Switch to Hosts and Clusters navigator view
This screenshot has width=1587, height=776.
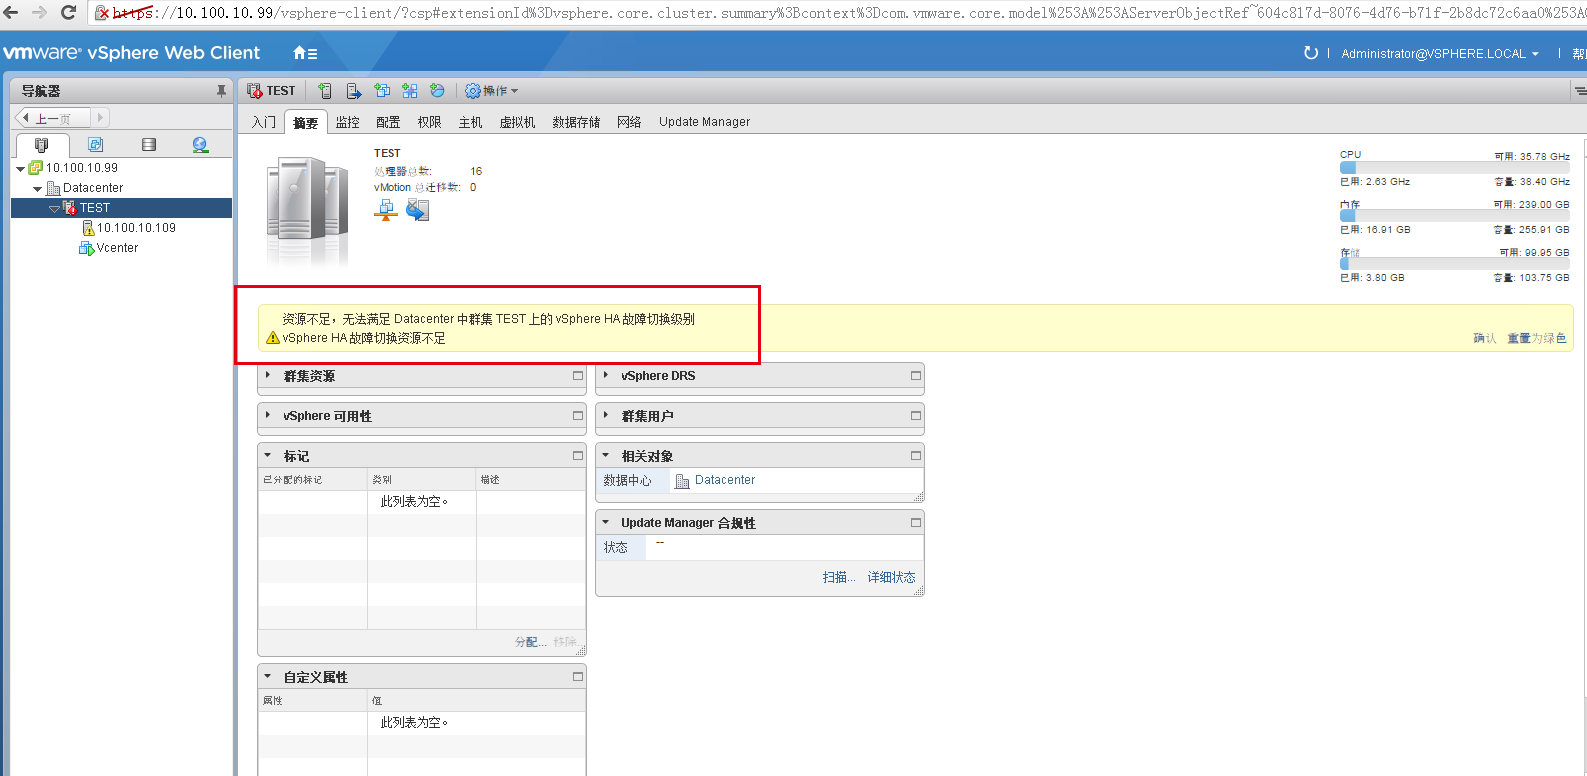(x=41, y=145)
